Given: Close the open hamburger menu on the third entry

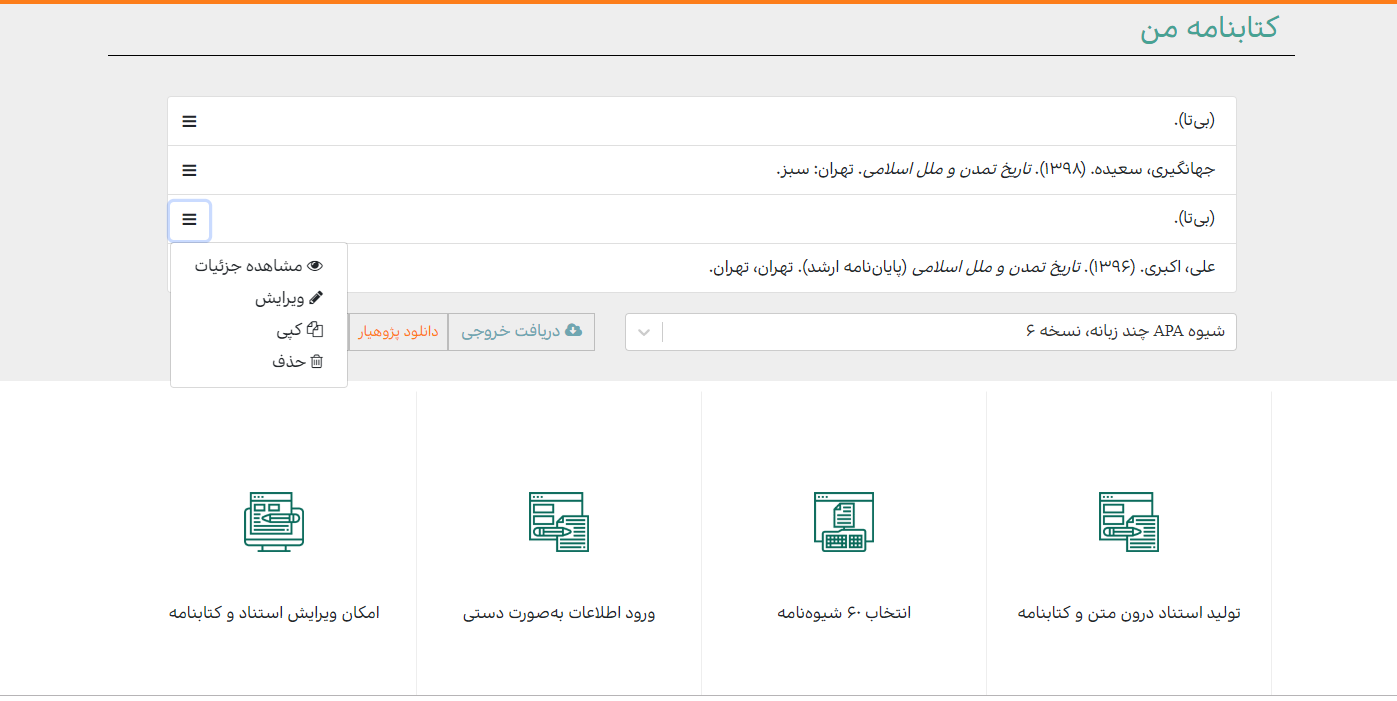Looking at the screenshot, I should click(x=189, y=220).
